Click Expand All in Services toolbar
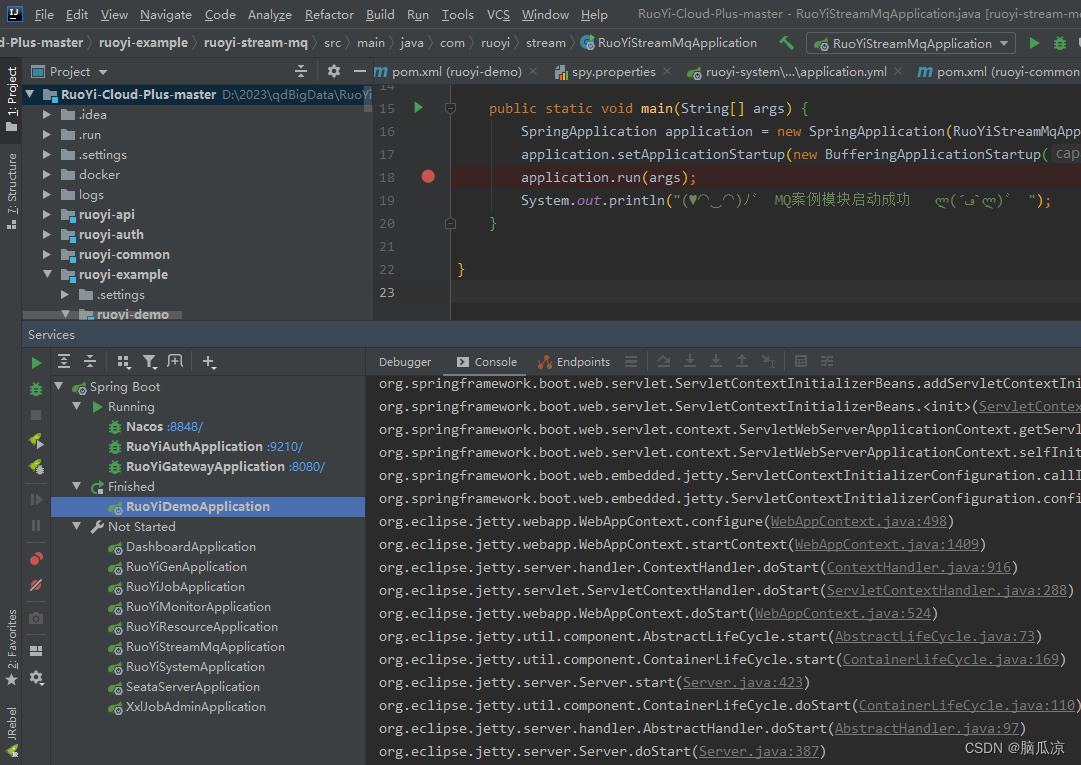1081x765 pixels. coord(64,361)
